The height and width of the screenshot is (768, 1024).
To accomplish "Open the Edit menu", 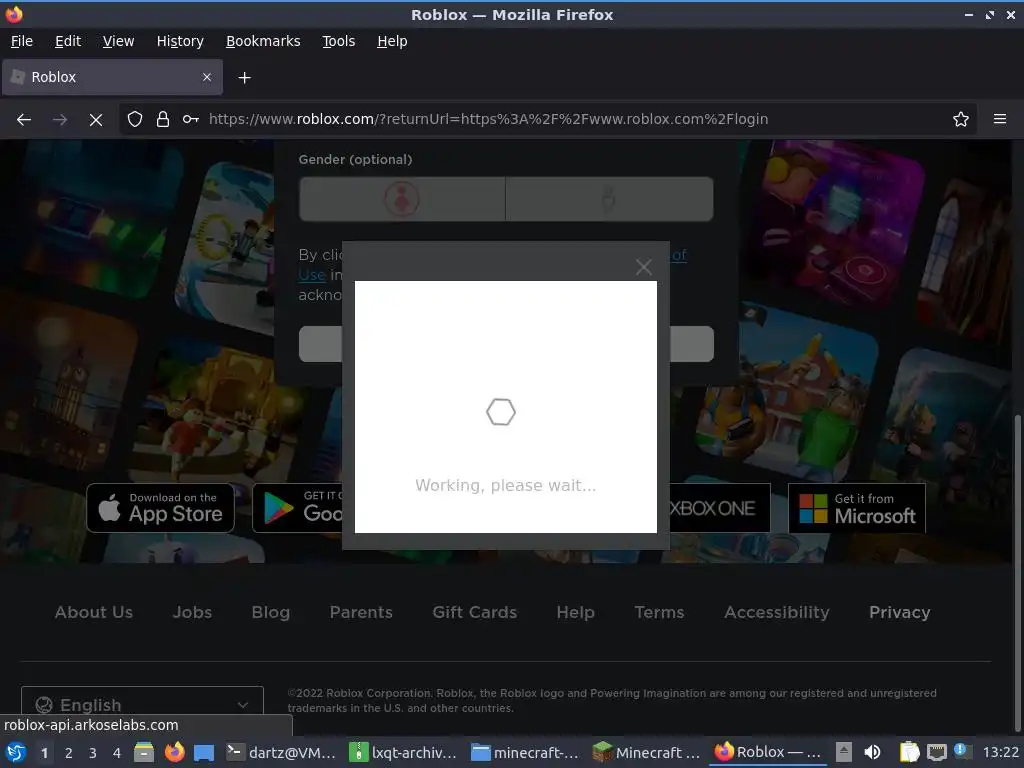I will [68, 41].
